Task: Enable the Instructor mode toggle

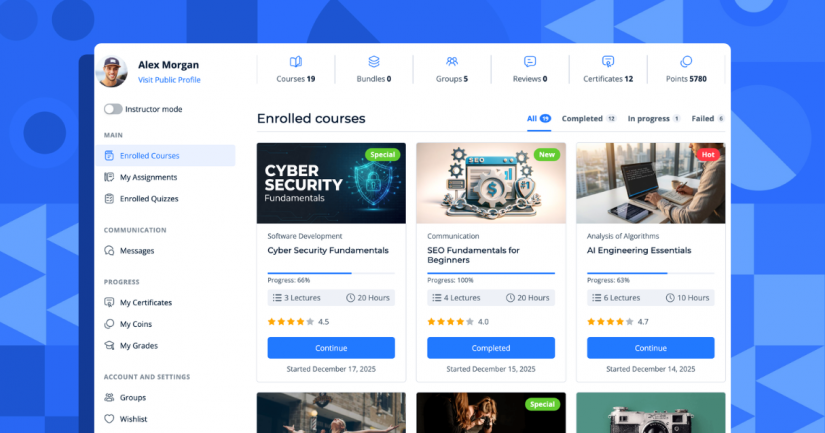Action: coord(113,109)
